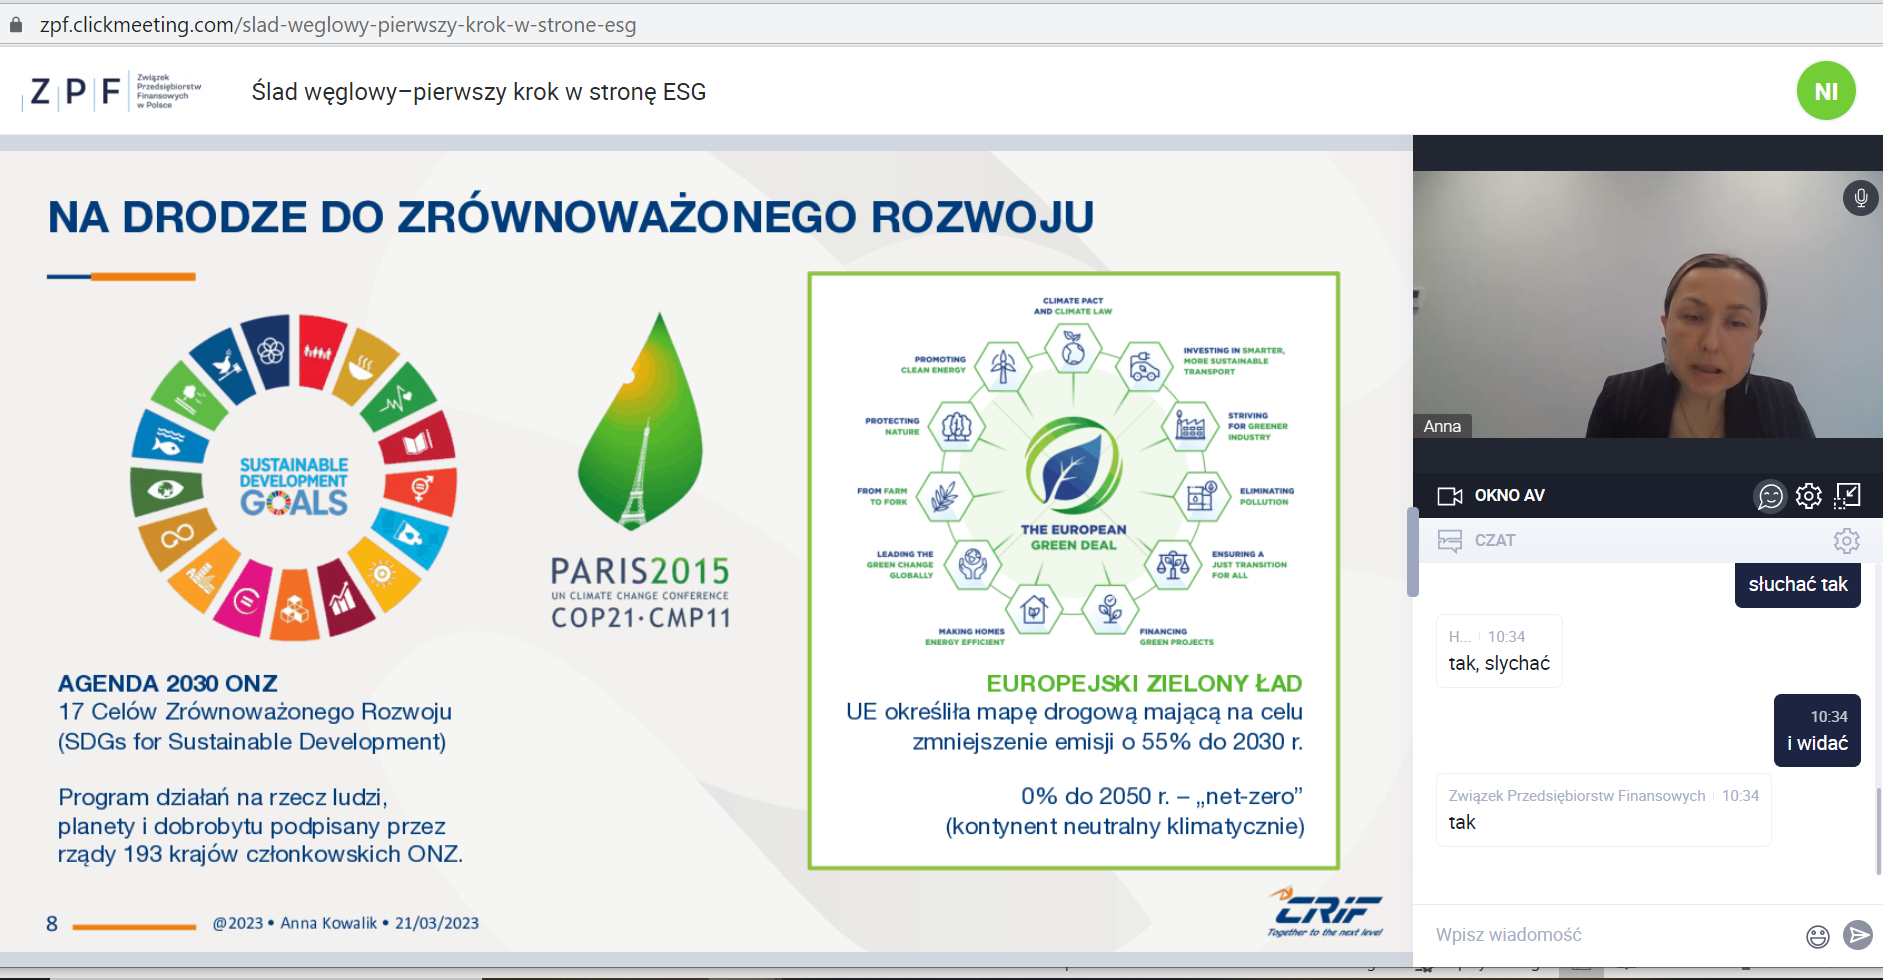Image resolution: width=1883 pixels, height=980 pixels.
Task: Click the European Green Deal leaf emblem
Action: coord(1073,465)
